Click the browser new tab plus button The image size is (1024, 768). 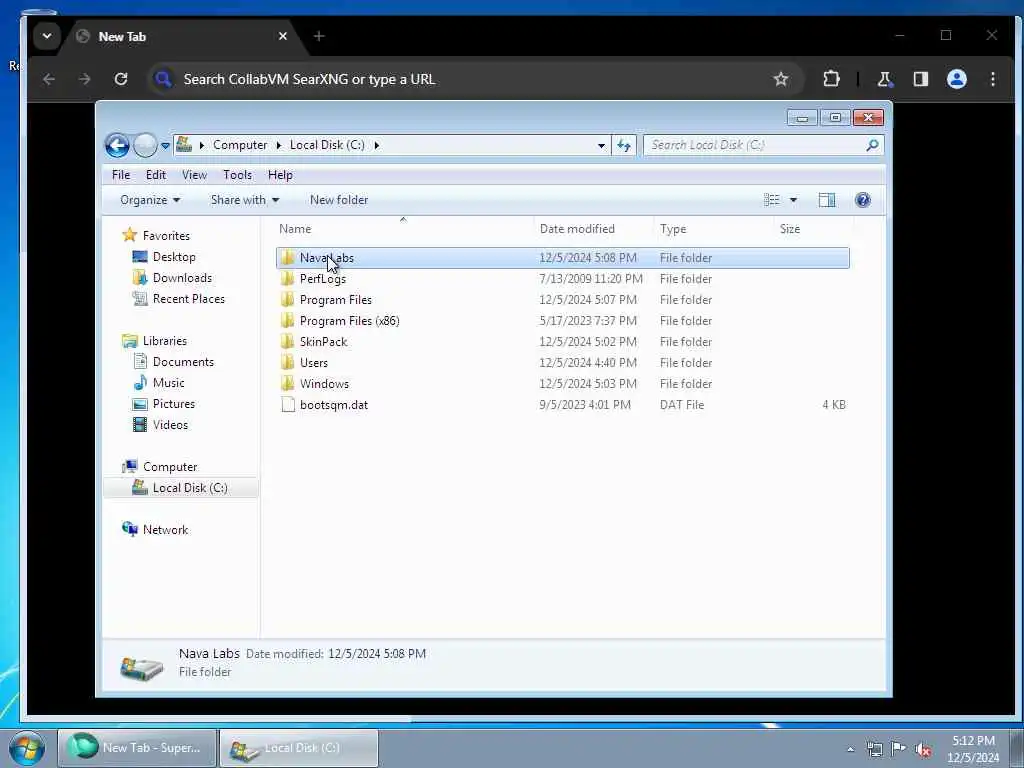tap(319, 36)
